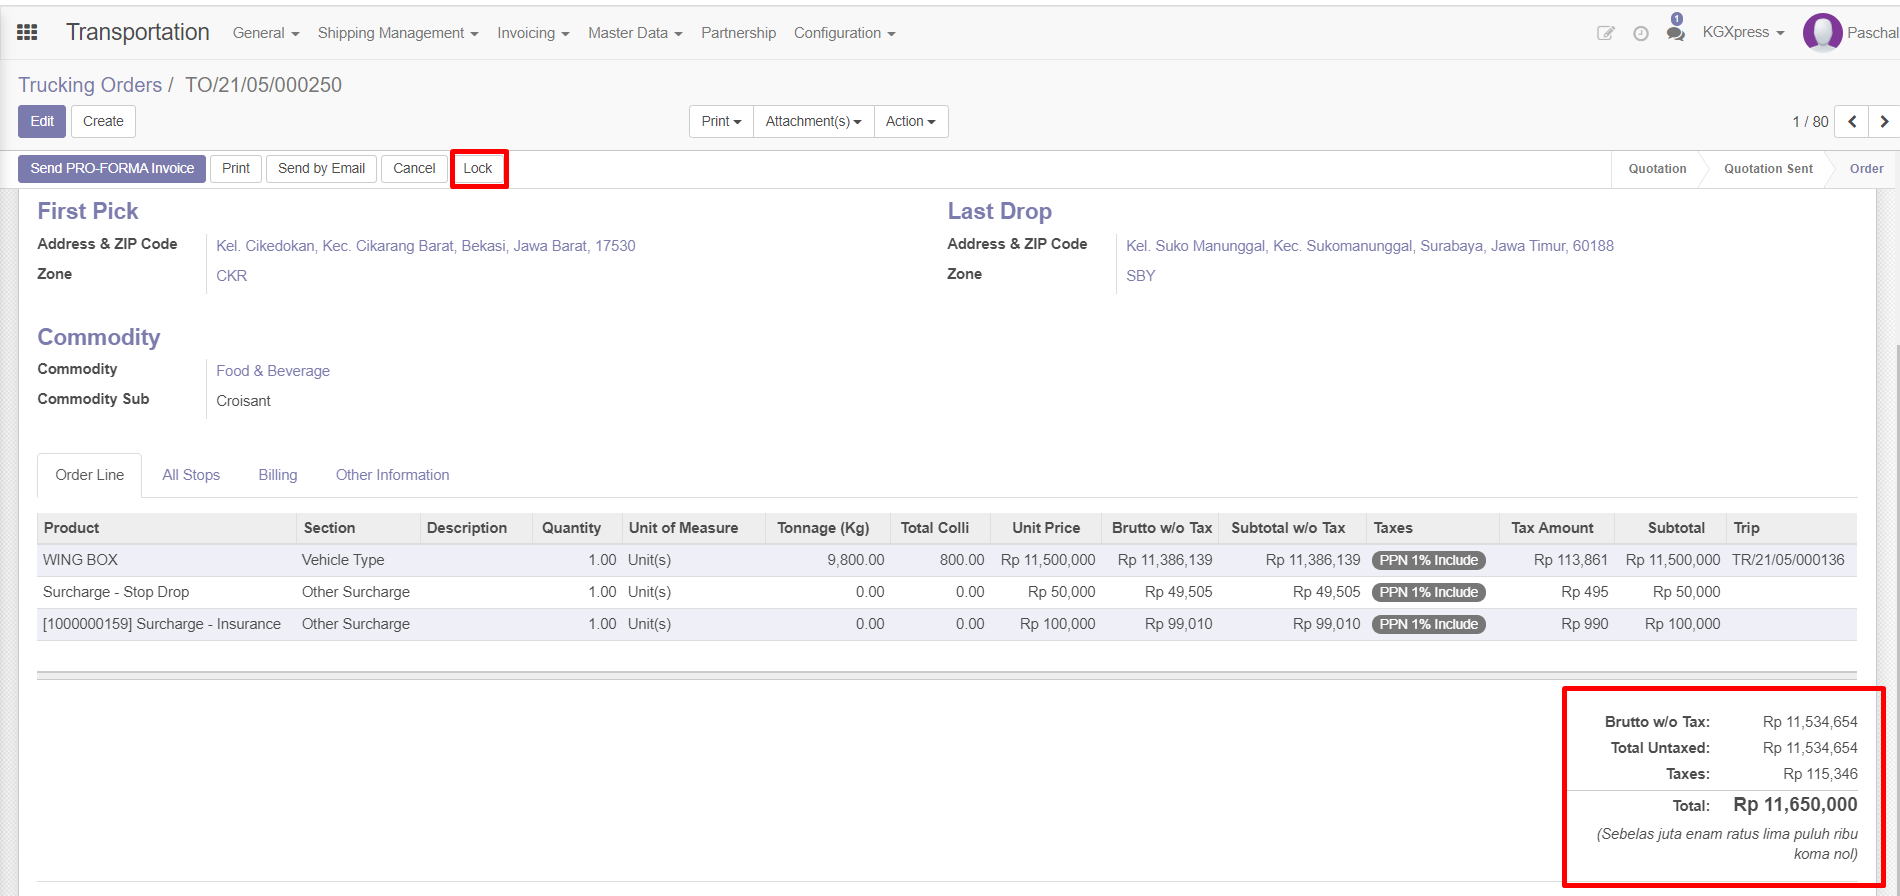The width and height of the screenshot is (1900, 896).
Task: Open the Action dropdown
Action: (910, 121)
